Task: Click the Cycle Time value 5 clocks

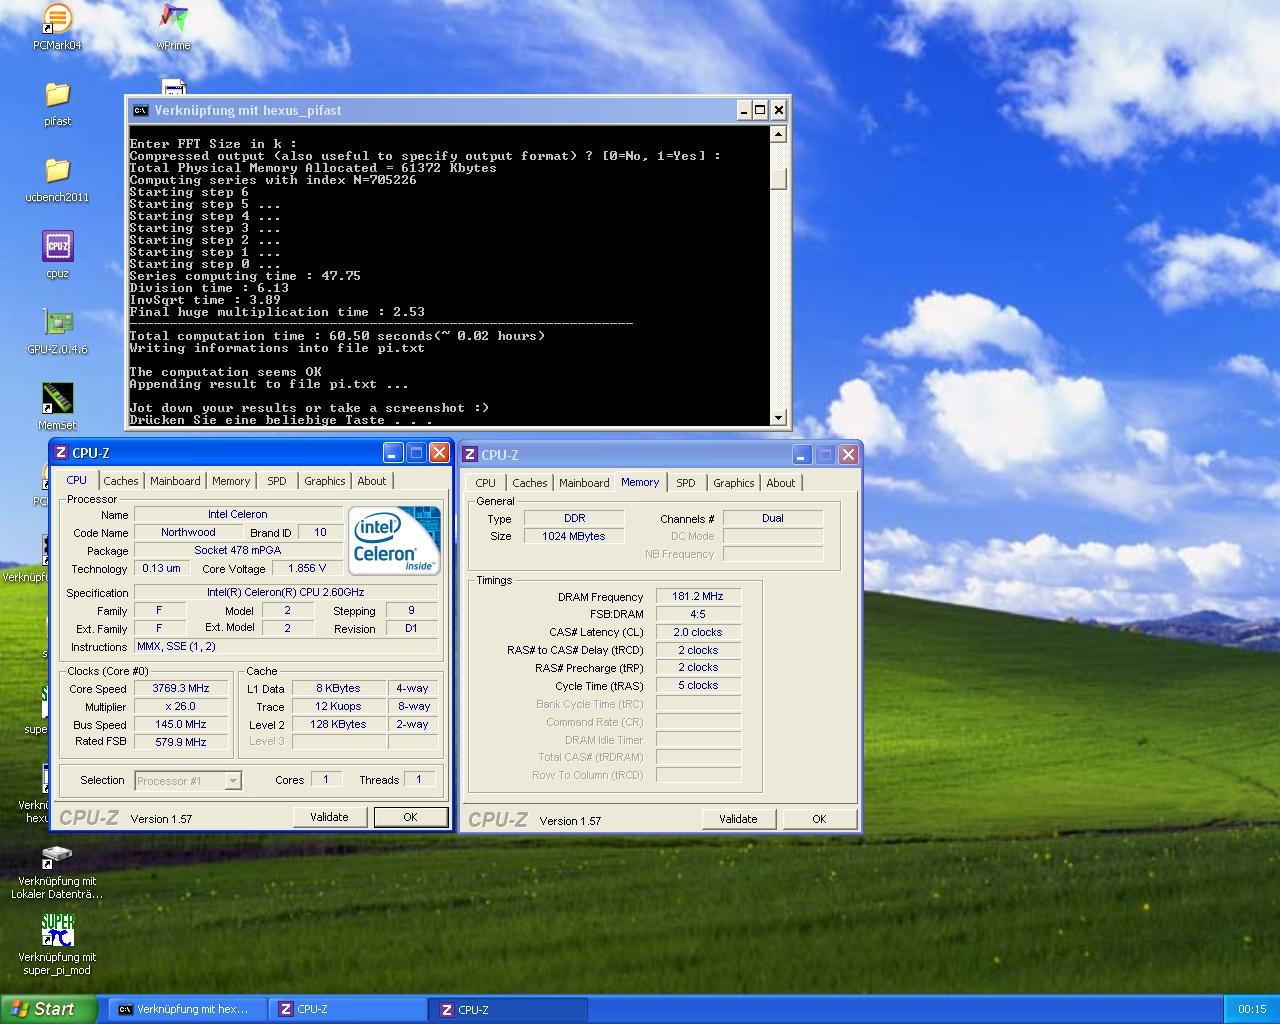Action: coord(697,686)
